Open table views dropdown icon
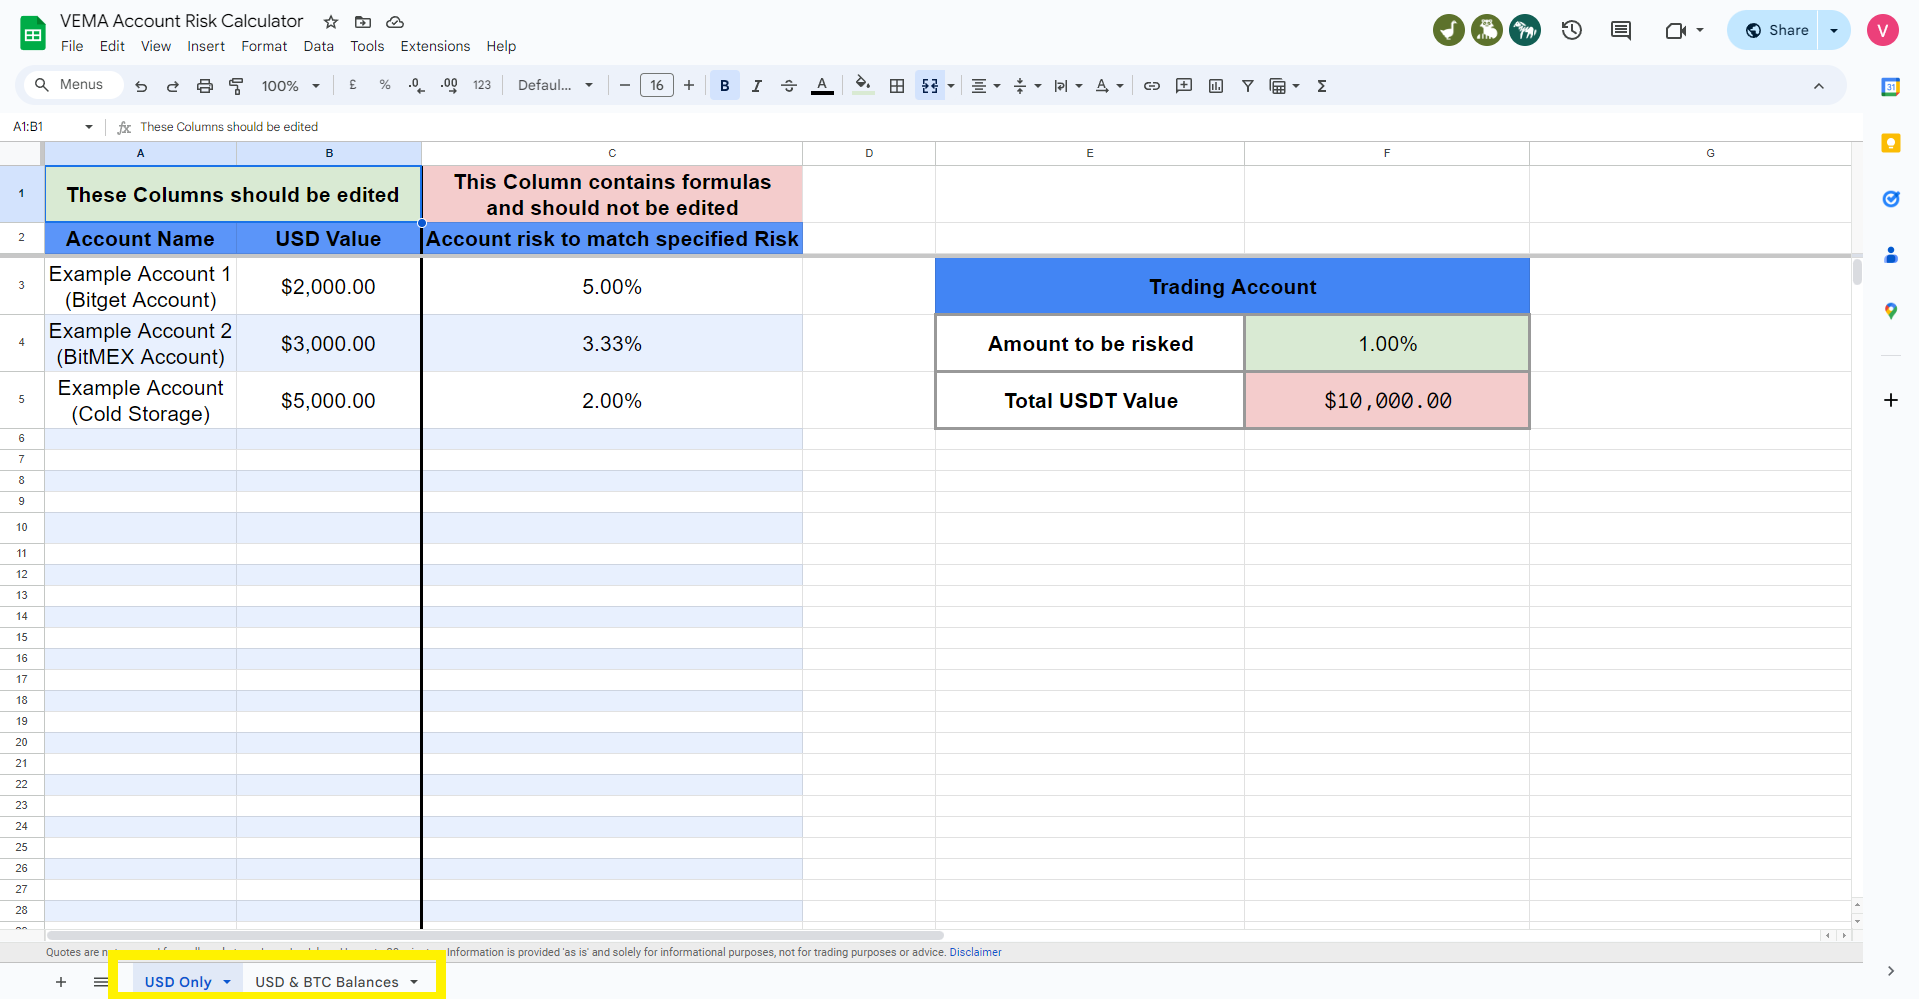Viewport: 1919px width, 999px height. click(1284, 86)
